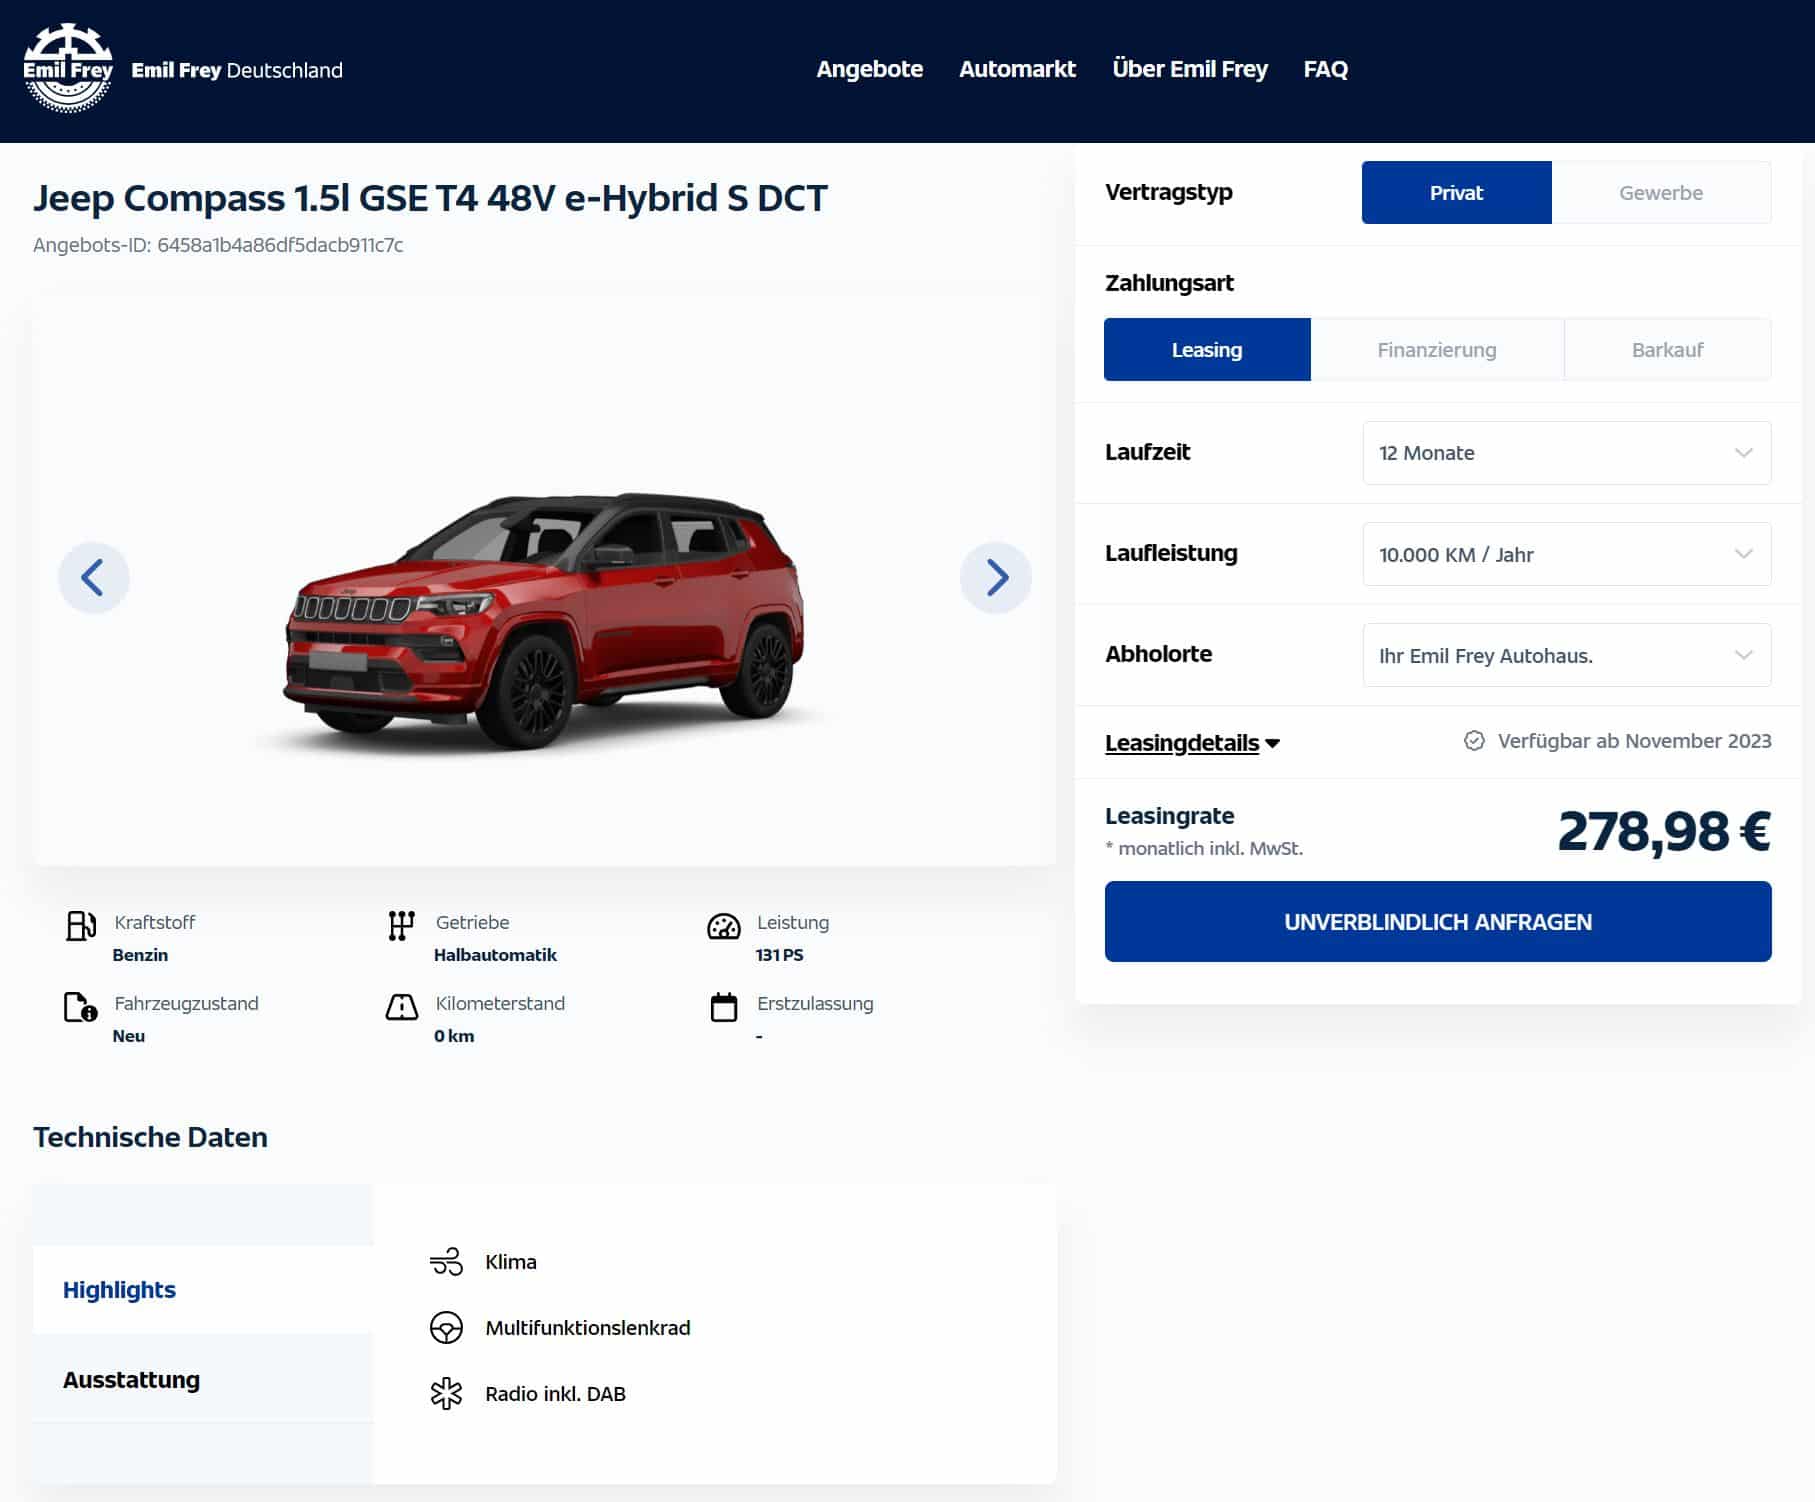Click the Angebots-ID text
Viewport: 1815px width, 1502px height.
(x=218, y=245)
